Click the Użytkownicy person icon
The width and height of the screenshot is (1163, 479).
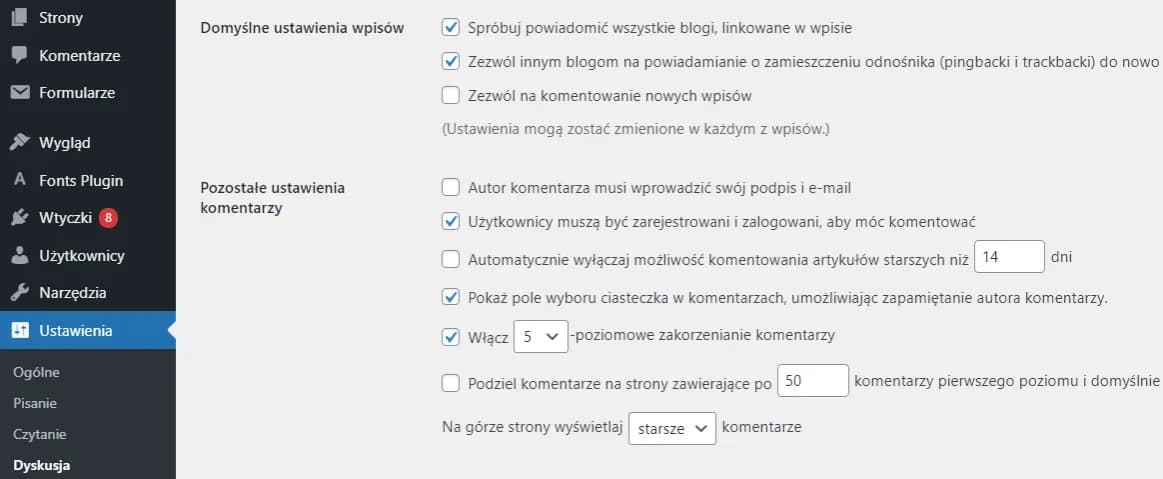(19, 255)
